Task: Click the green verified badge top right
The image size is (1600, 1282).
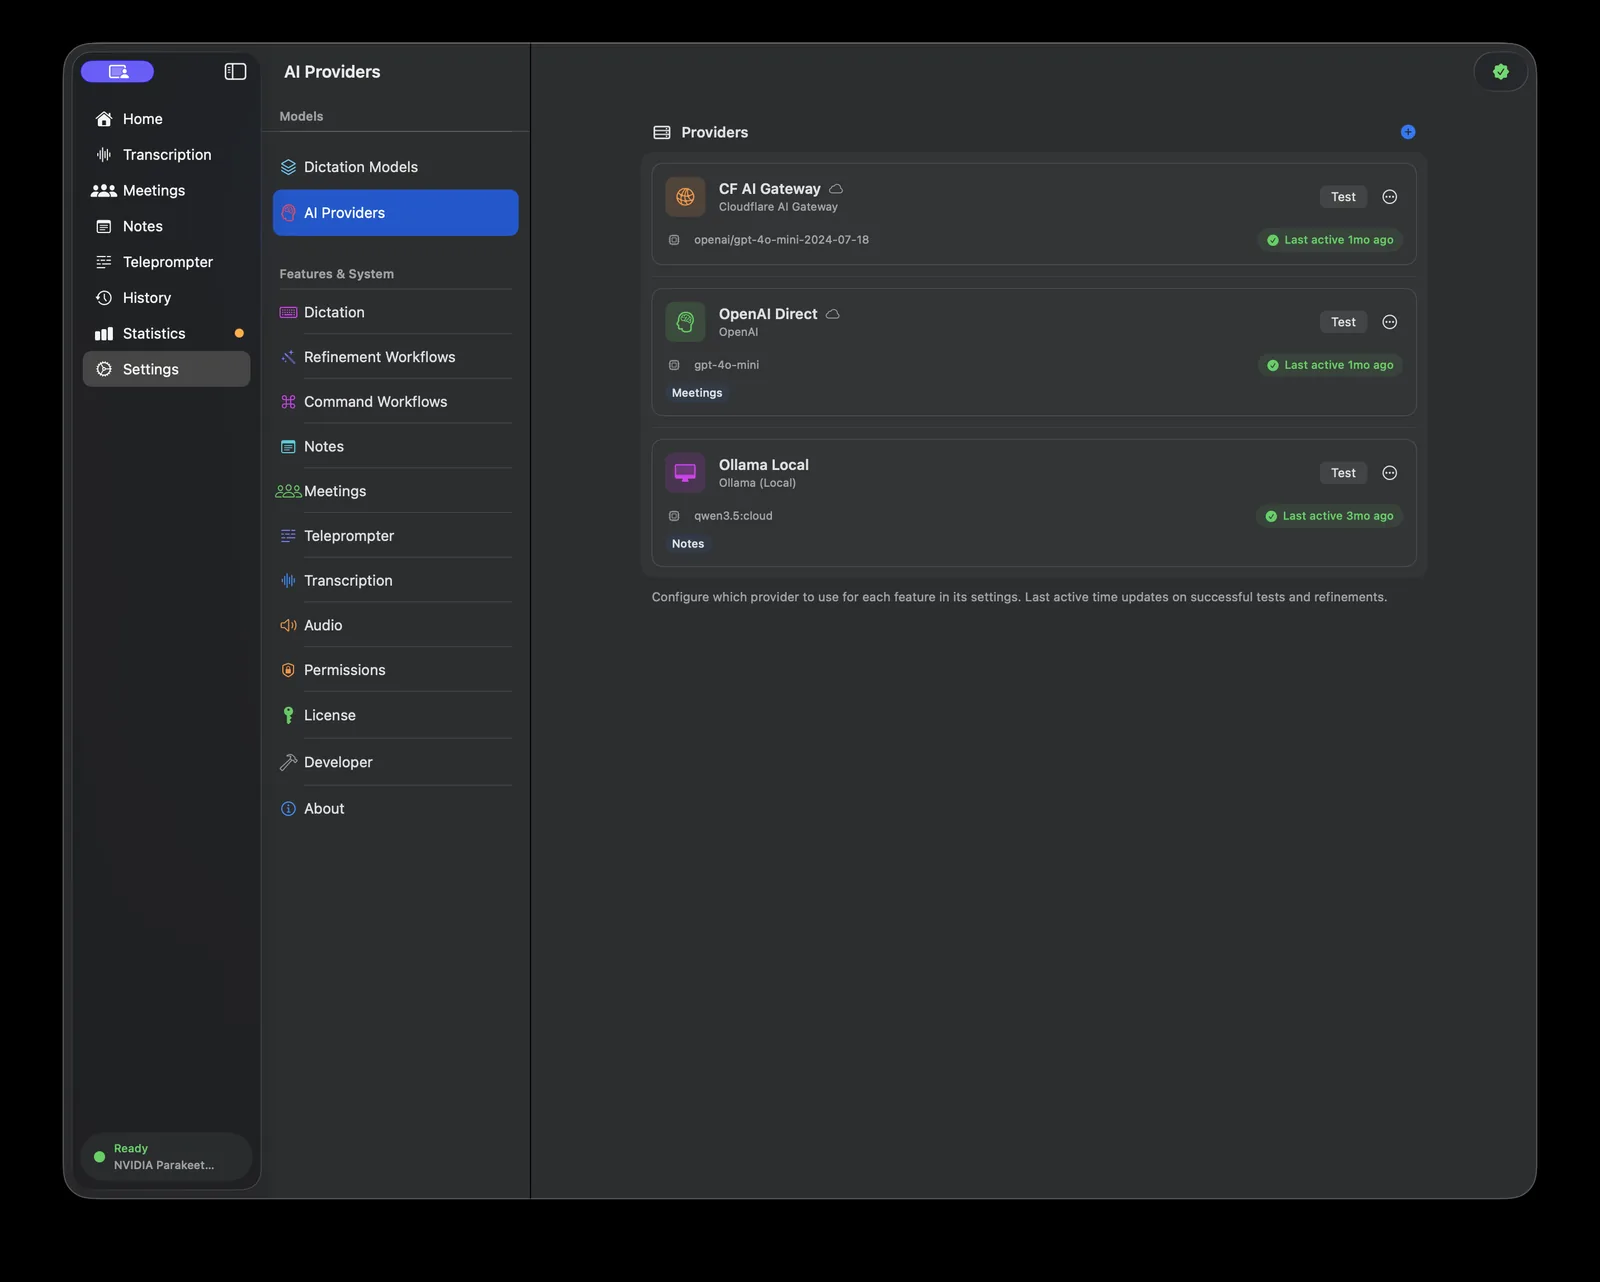Action: click(1500, 71)
